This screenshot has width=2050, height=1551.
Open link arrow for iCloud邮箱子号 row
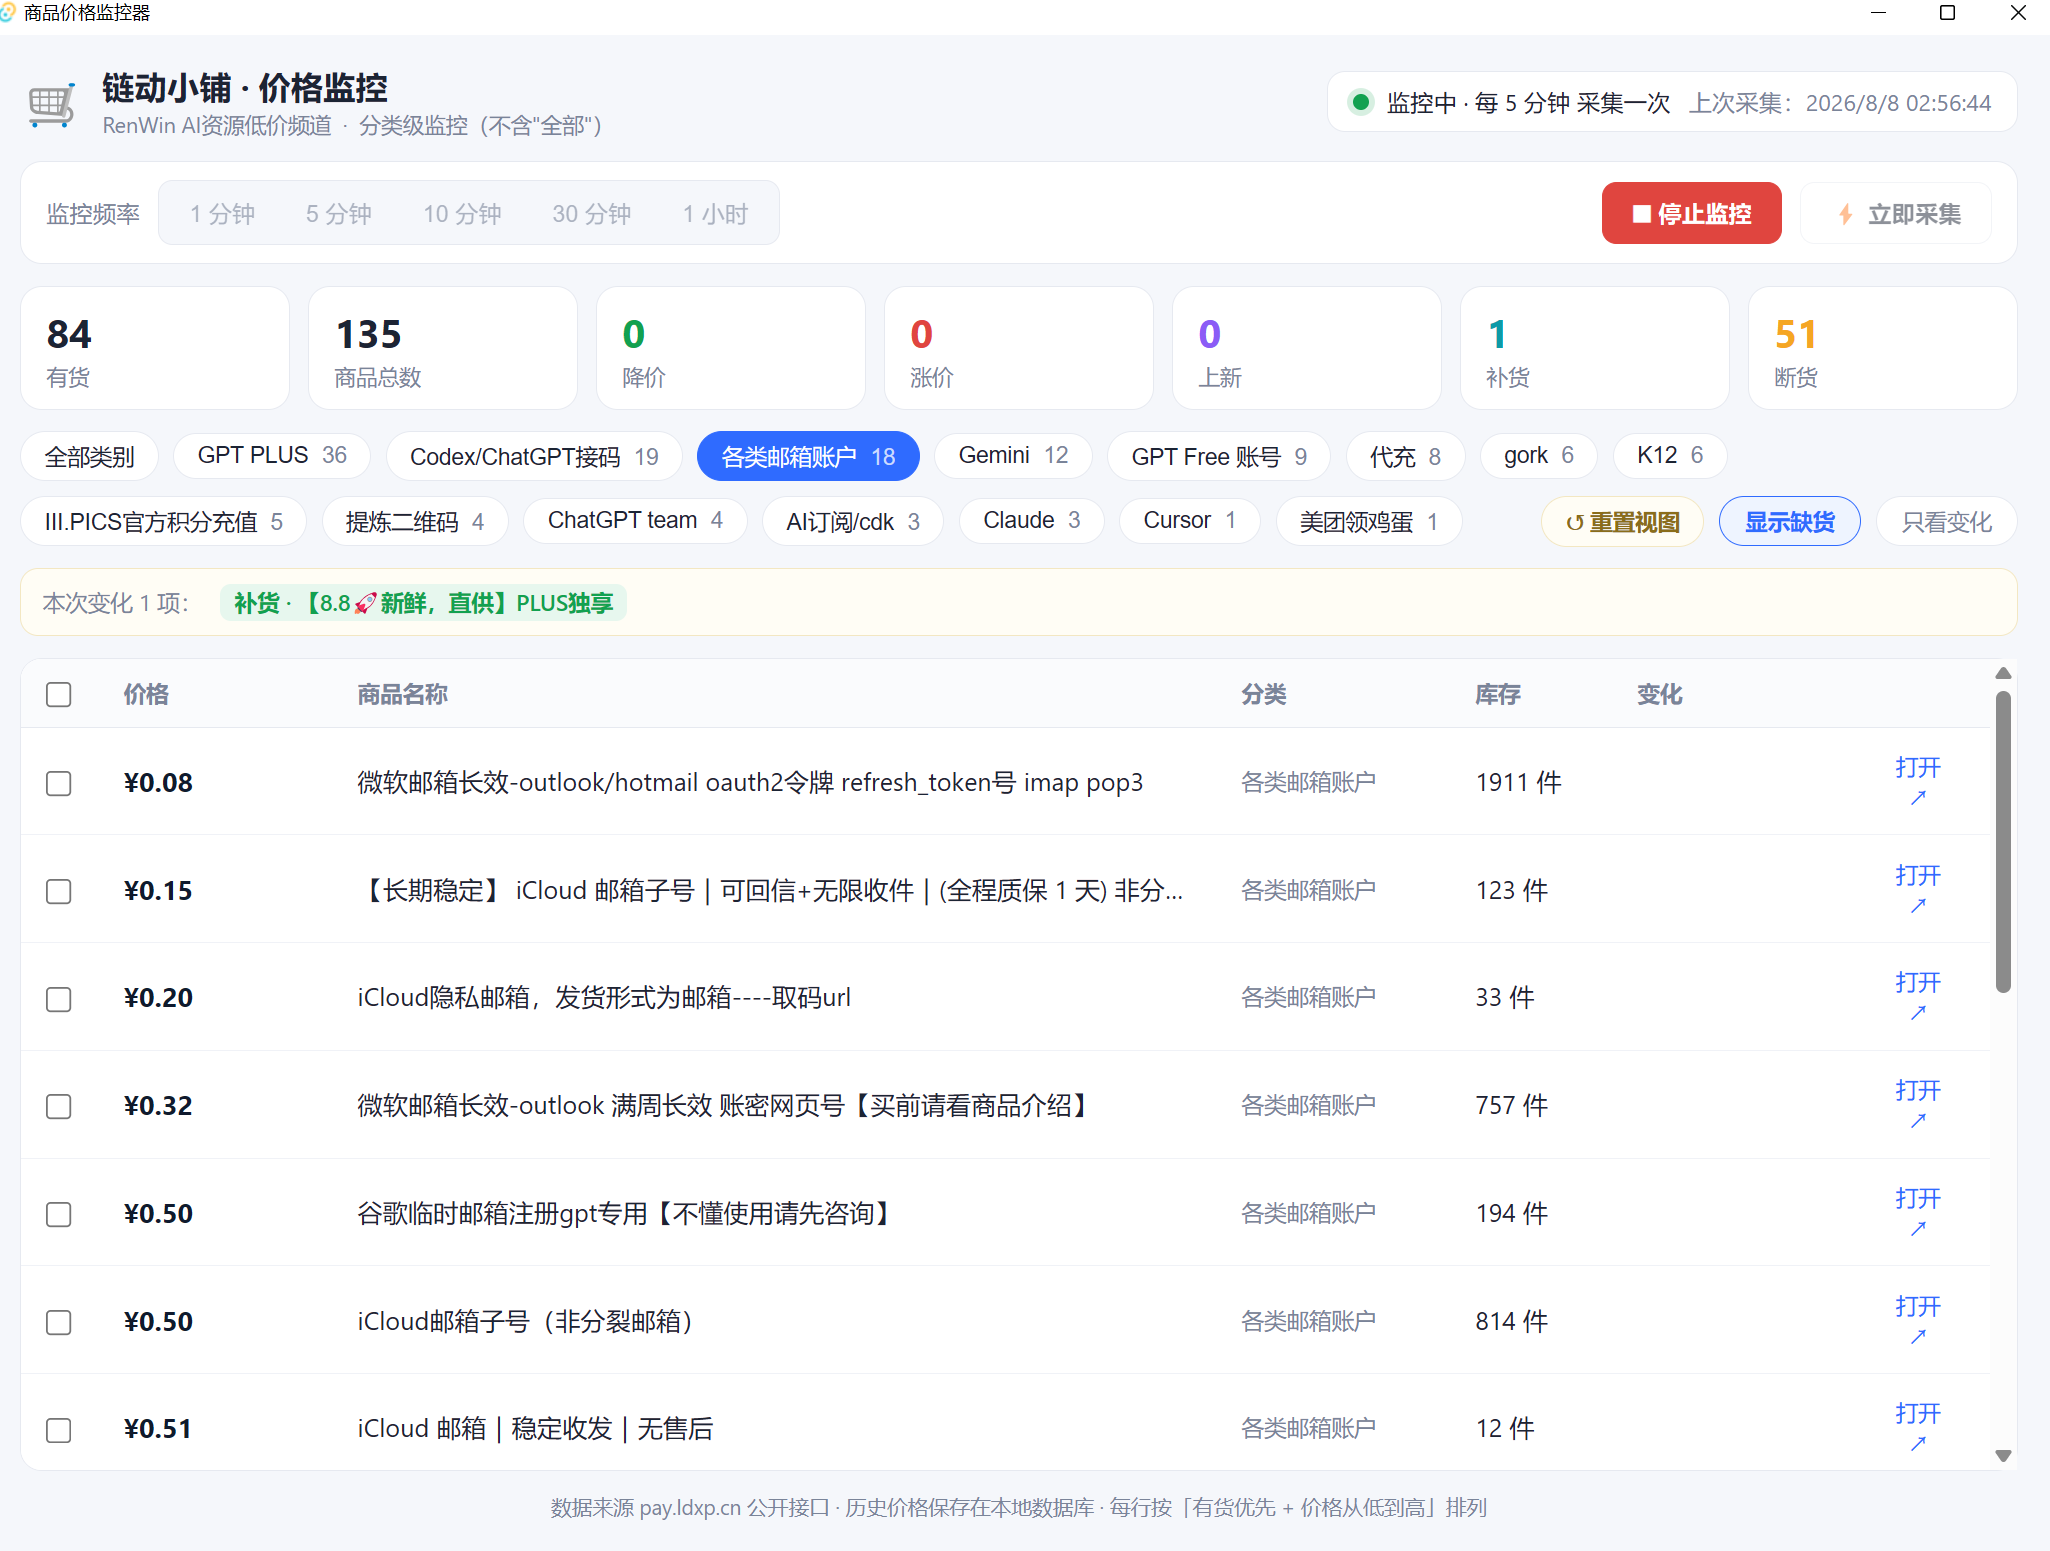pyautogui.click(x=1917, y=1337)
